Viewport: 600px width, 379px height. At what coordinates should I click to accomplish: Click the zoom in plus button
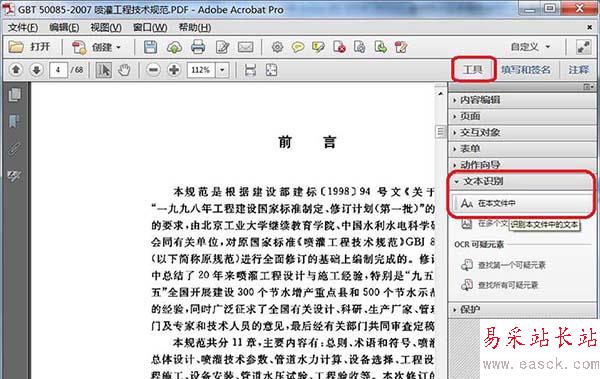[x=174, y=70]
